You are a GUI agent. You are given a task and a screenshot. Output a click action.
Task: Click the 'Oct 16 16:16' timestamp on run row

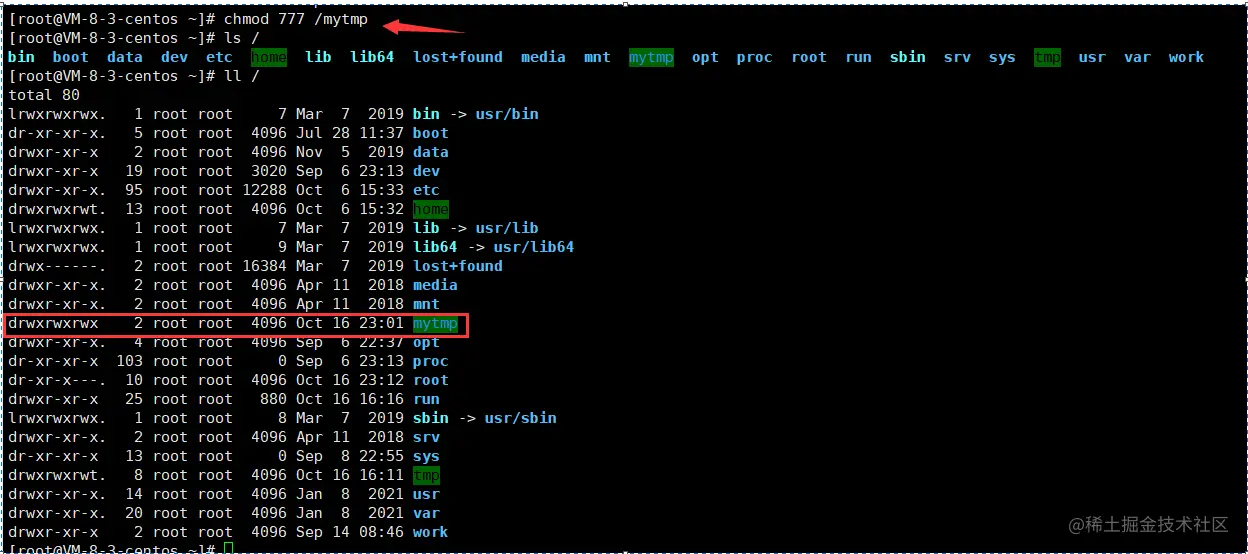tap(349, 399)
